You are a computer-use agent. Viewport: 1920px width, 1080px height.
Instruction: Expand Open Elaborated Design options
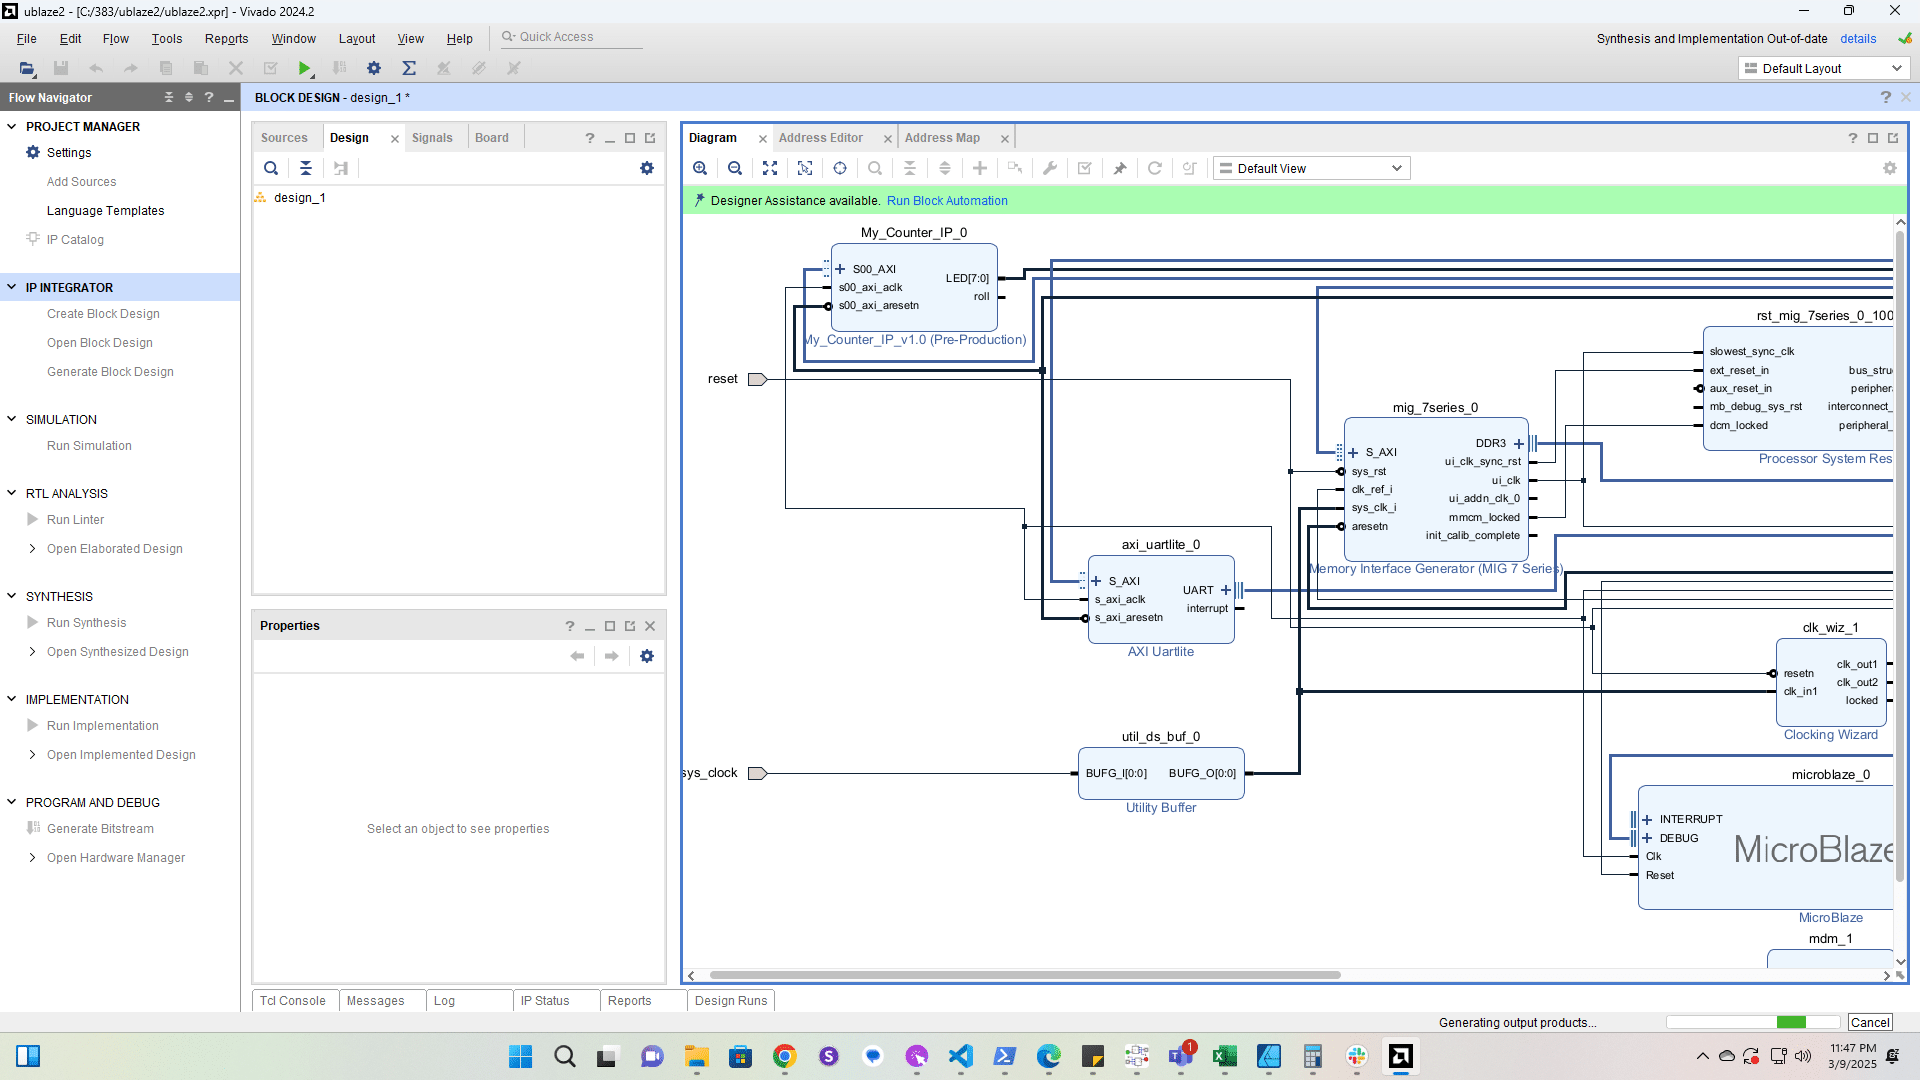32,548
